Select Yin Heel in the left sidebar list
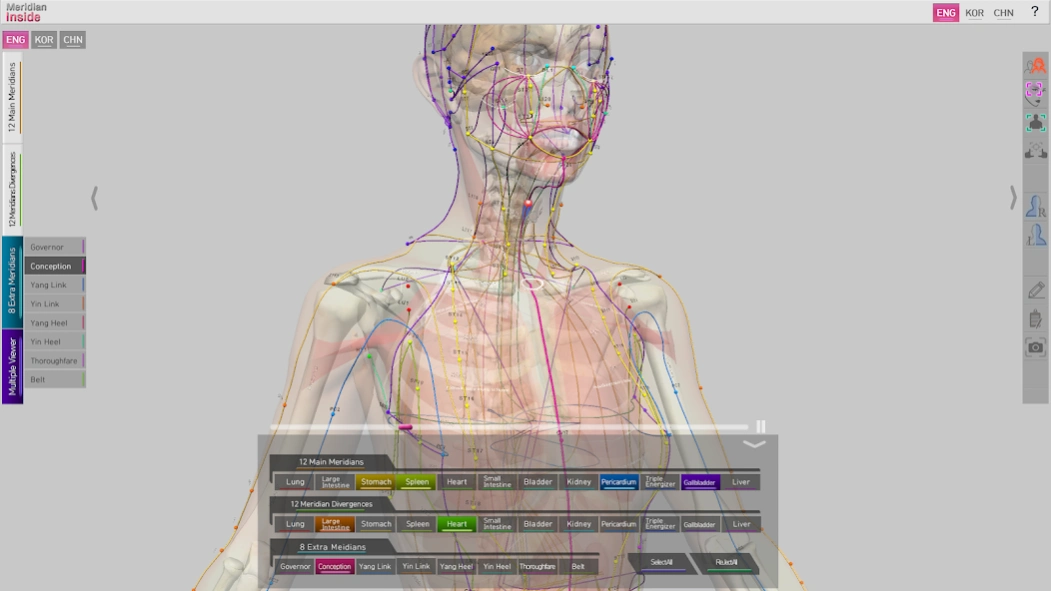The height and width of the screenshot is (591, 1051). click(x=55, y=342)
